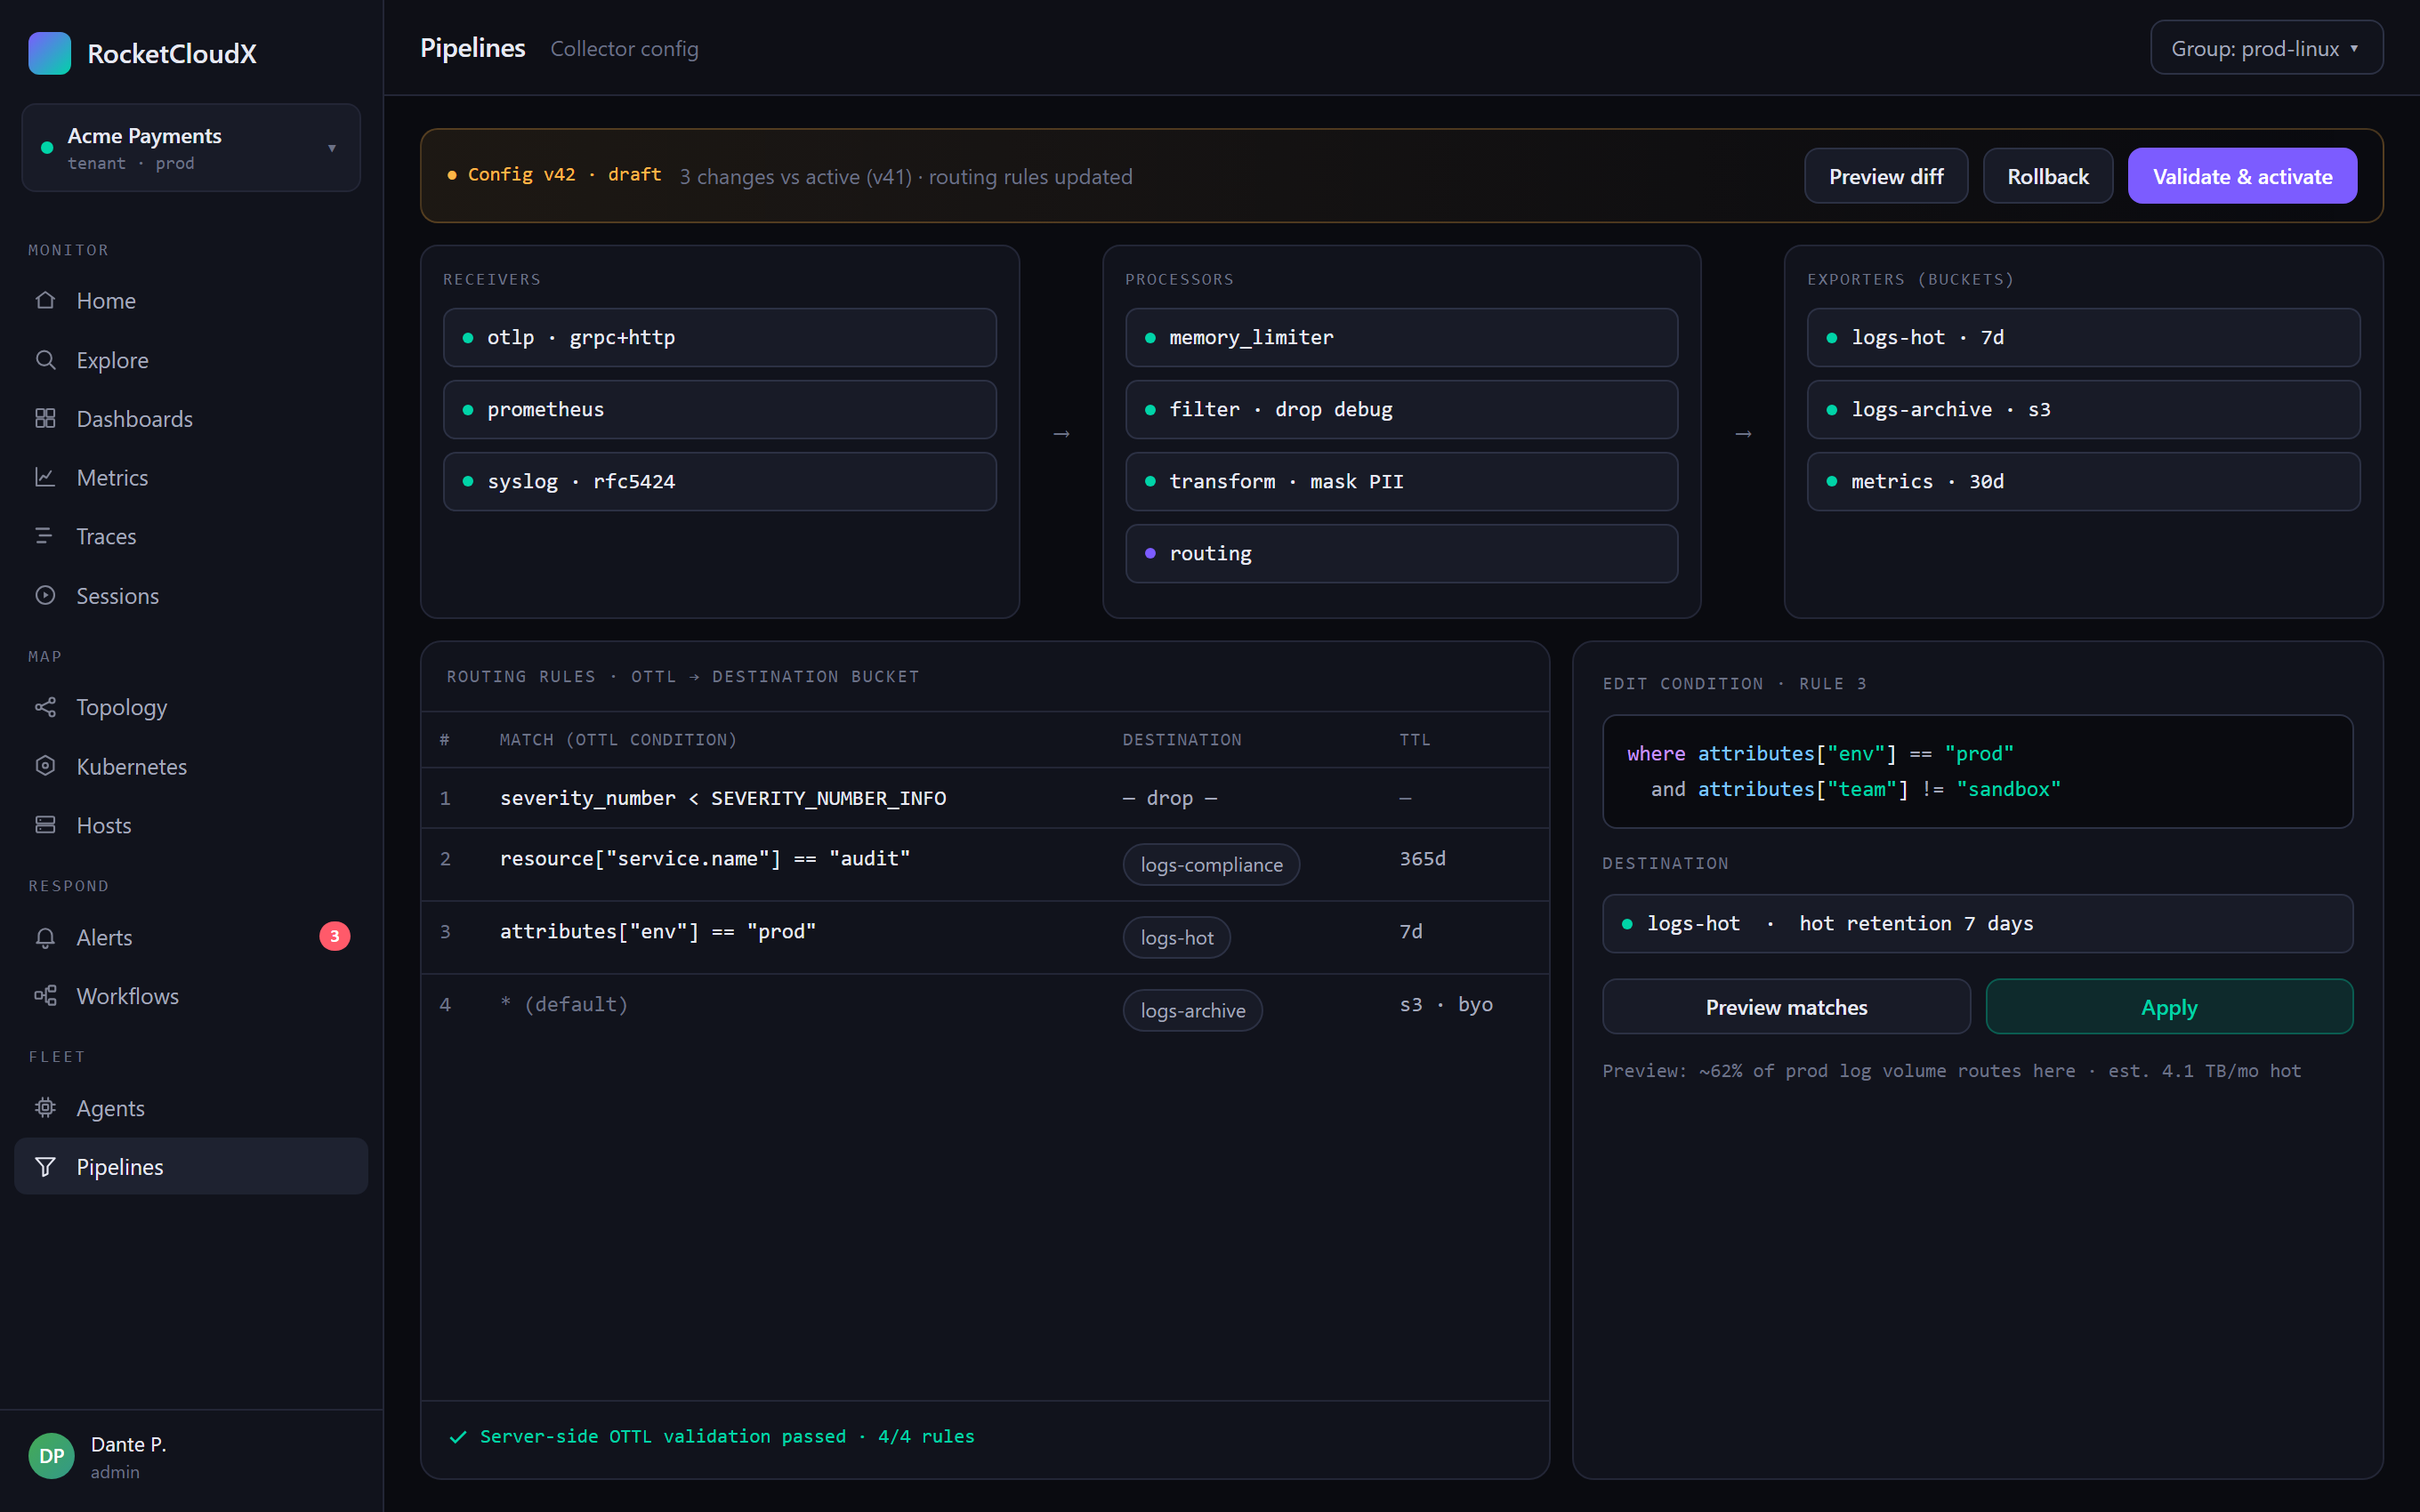The image size is (2420, 1512).
Task: Apply the edited rule condition
Action: 2169,1006
